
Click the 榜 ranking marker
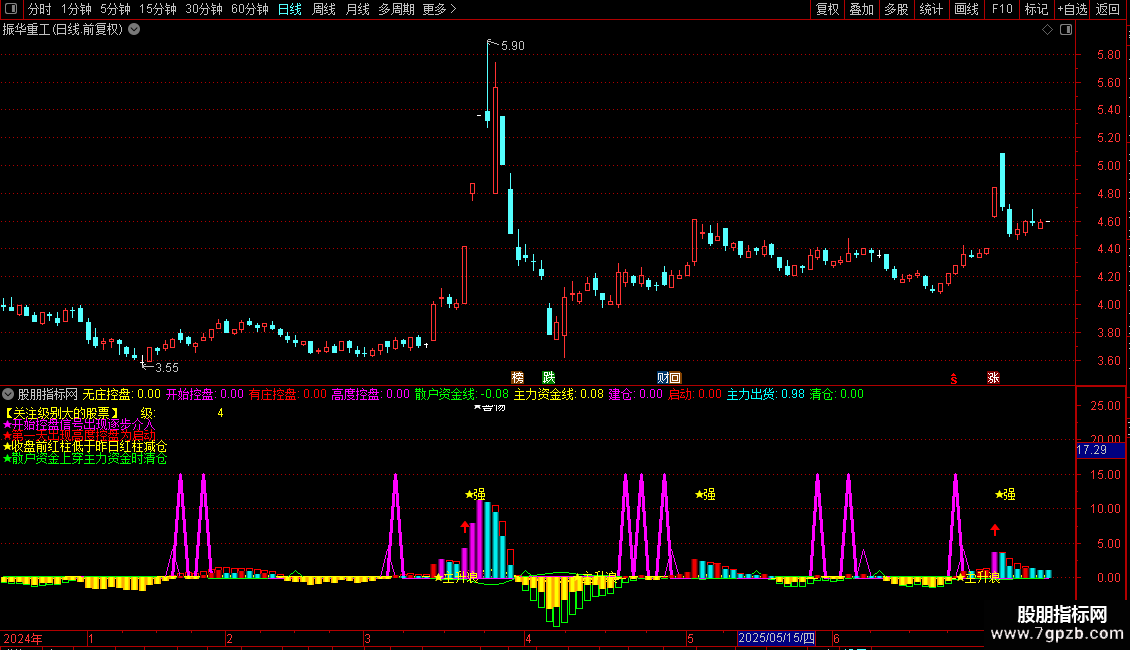coord(517,378)
